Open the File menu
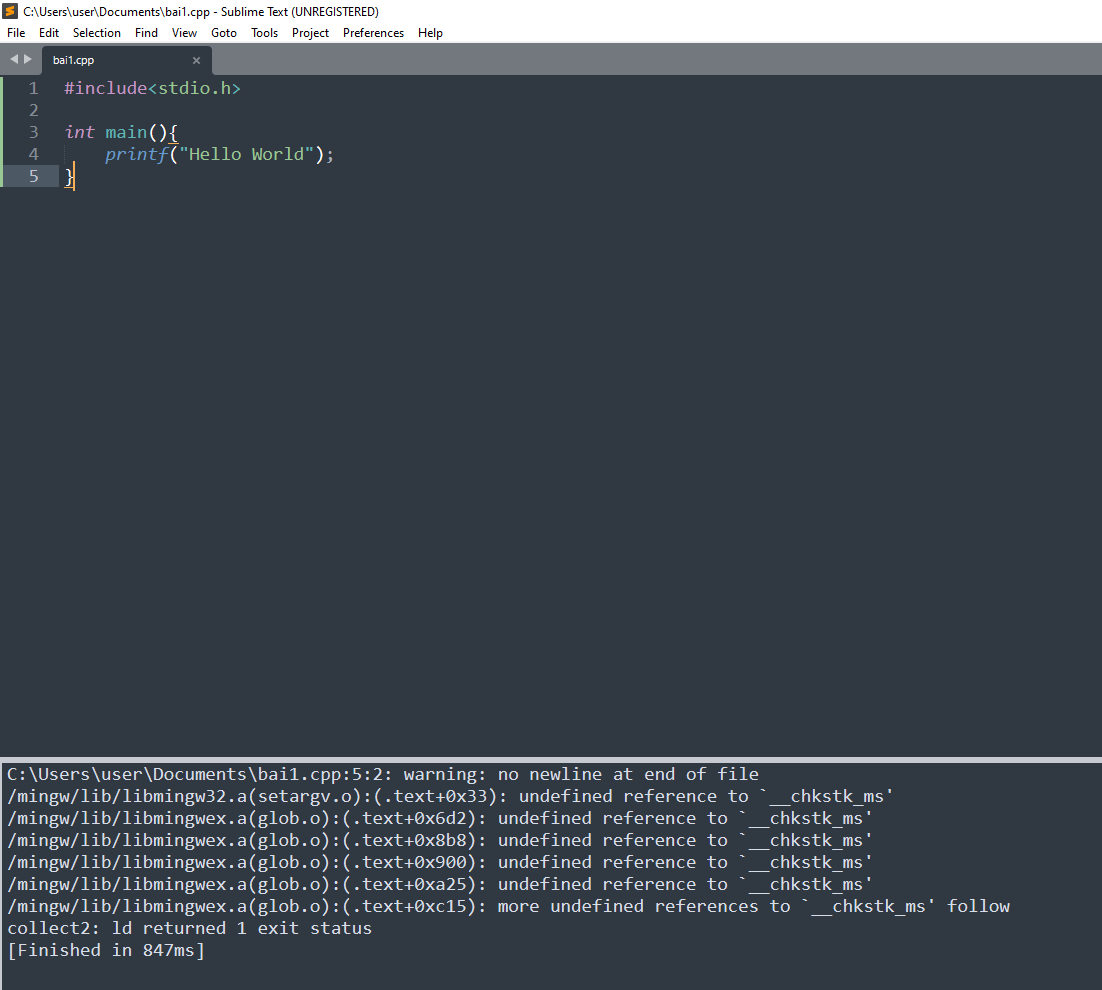 [x=16, y=33]
